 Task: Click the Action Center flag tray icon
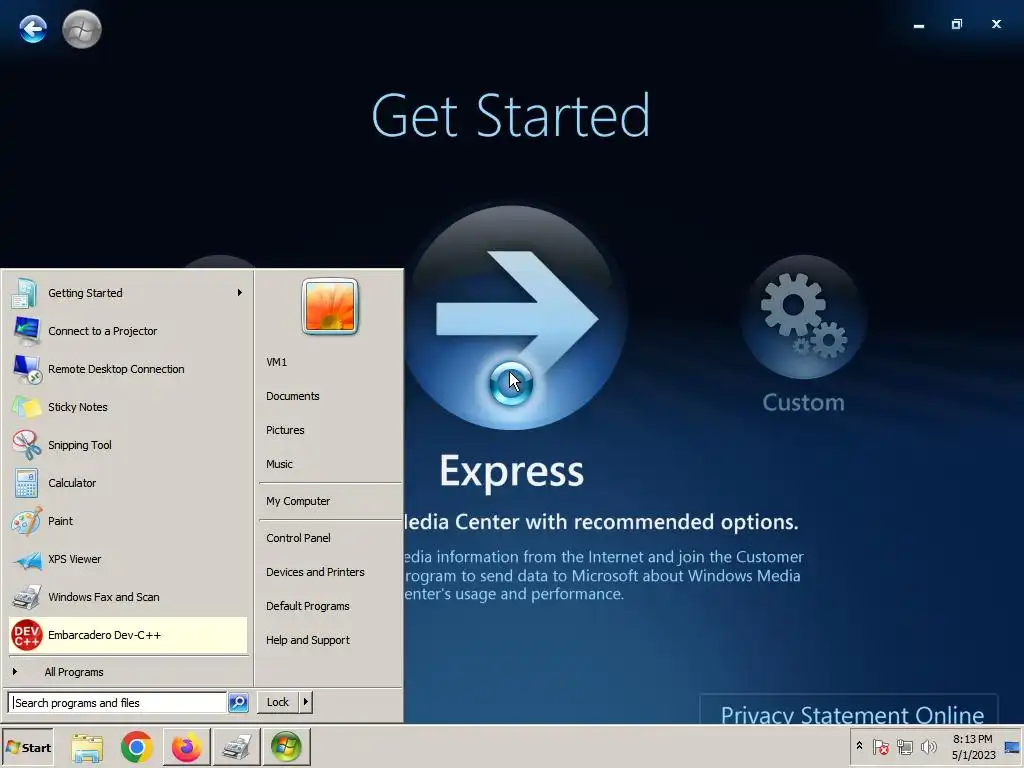coord(880,746)
